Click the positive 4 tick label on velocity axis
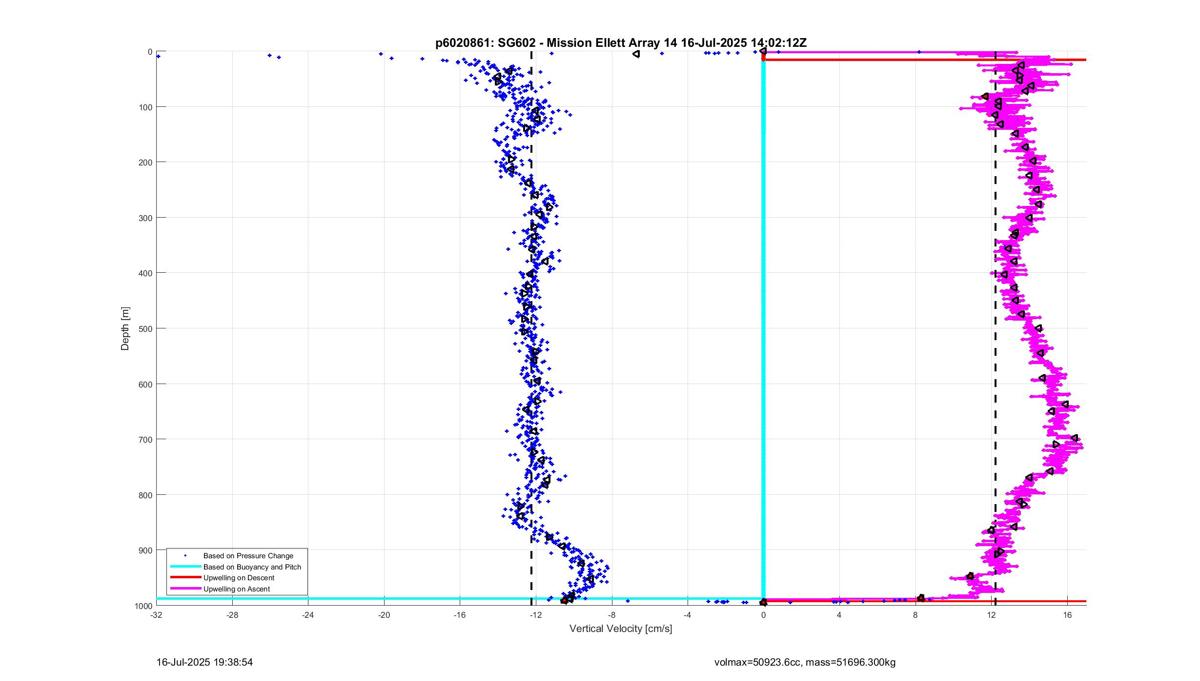 click(x=840, y=615)
